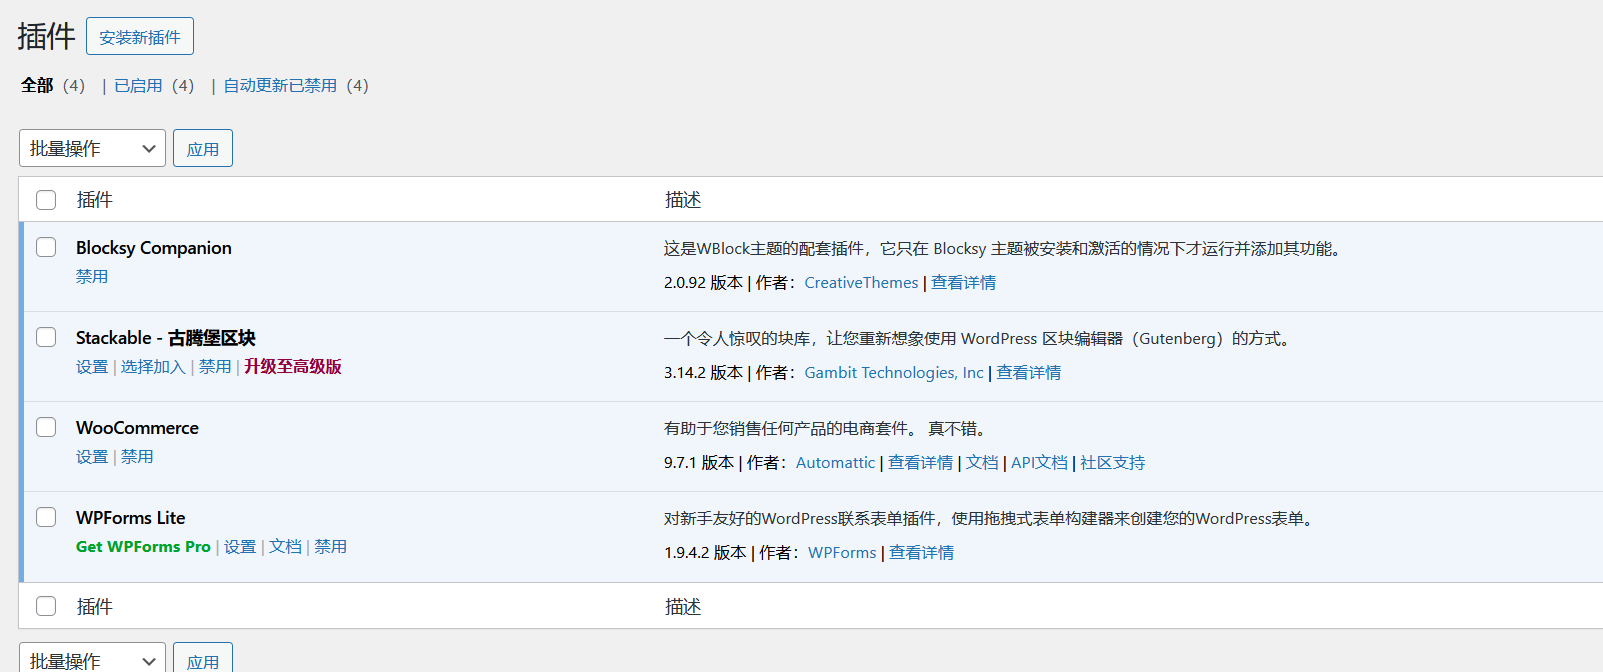View details for WPForms Lite (查看详情)
This screenshot has height=672, width=1603.
pos(922,553)
